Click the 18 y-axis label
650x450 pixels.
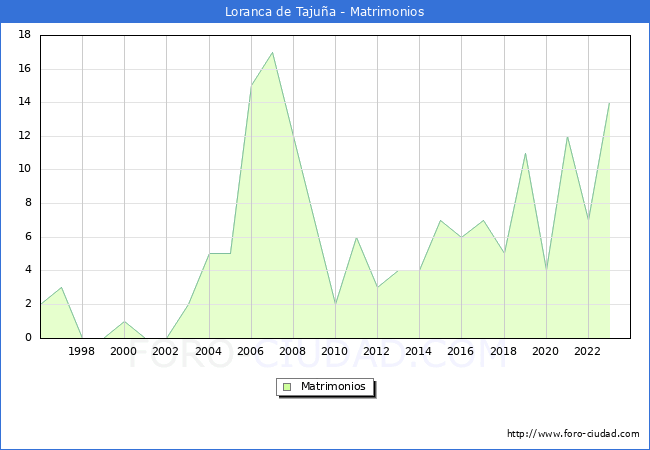pyautogui.click(x=25, y=34)
